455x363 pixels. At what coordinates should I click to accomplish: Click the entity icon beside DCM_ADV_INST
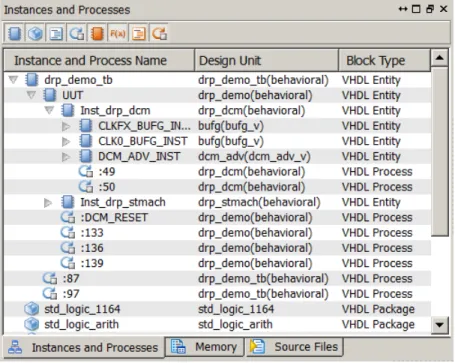86,156
